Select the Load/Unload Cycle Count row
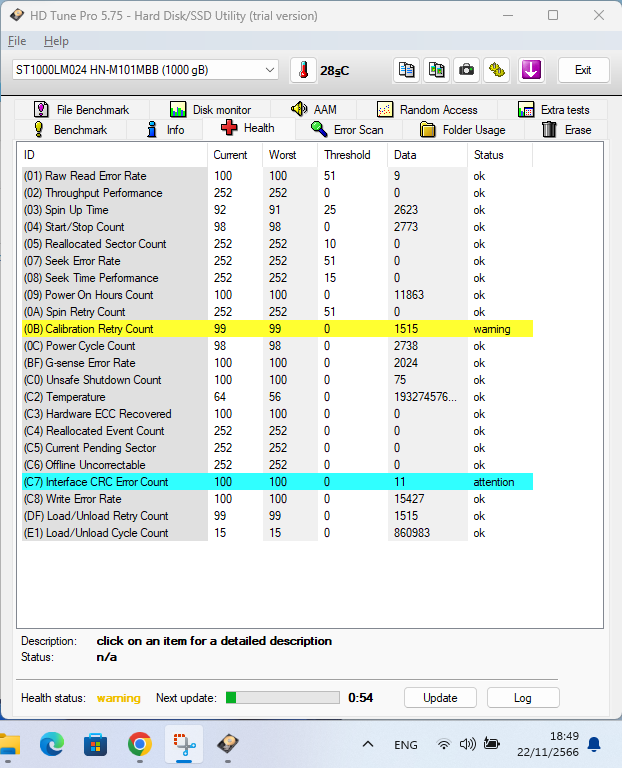Viewport: 622px width, 768px height. coord(277,533)
